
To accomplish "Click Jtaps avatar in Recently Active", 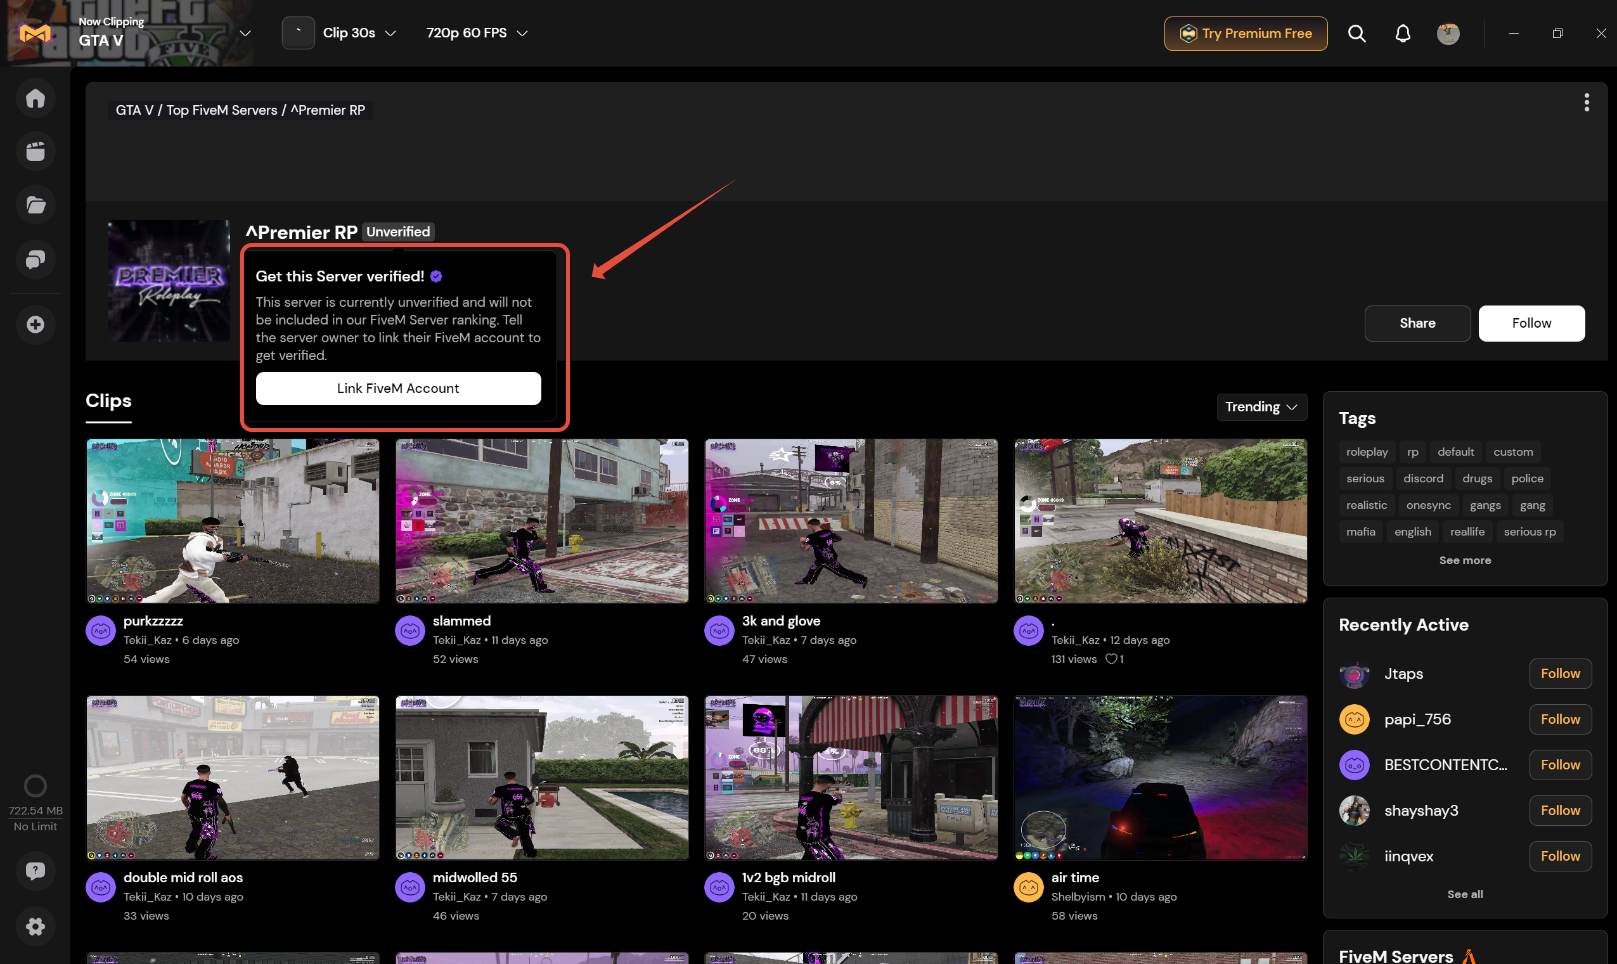I will click(1354, 675).
